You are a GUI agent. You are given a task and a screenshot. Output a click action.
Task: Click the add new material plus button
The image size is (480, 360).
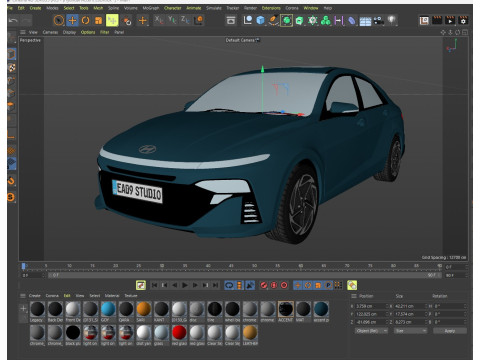pos(23,309)
